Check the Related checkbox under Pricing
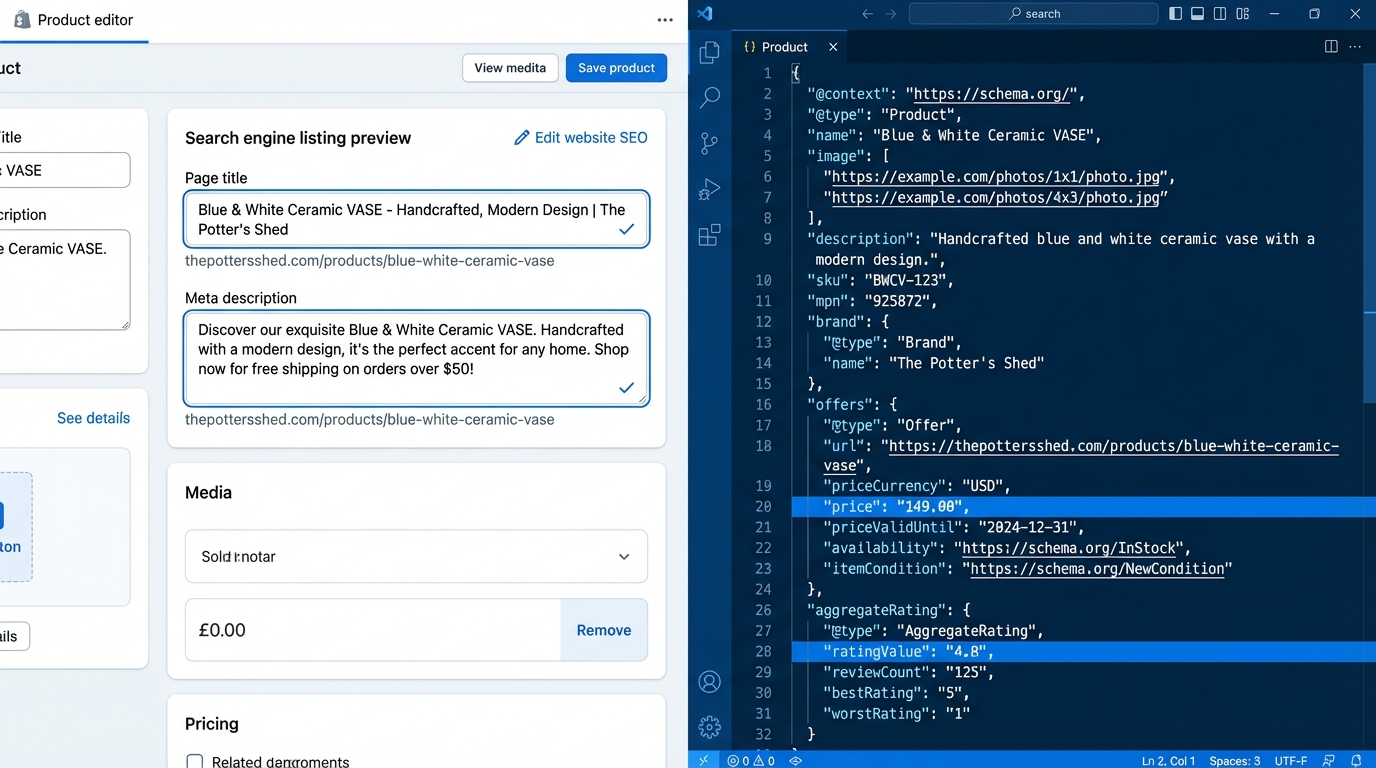The image size is (1376, 768). [195, 762]
